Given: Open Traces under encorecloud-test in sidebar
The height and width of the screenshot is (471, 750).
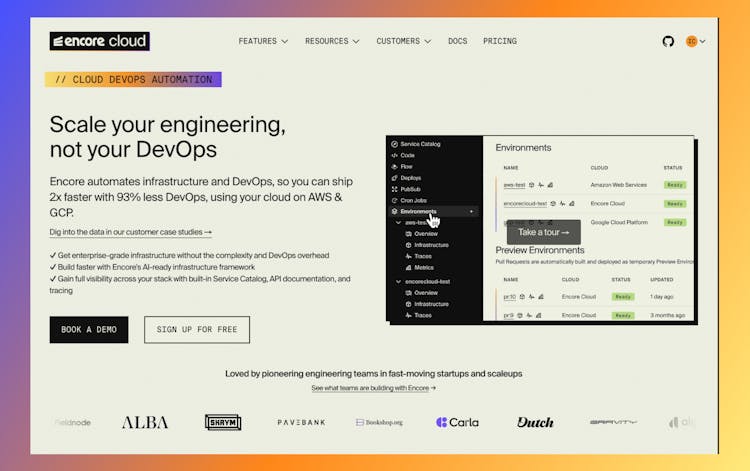Looking at the screenshot, I should click(x=419, y=316).
